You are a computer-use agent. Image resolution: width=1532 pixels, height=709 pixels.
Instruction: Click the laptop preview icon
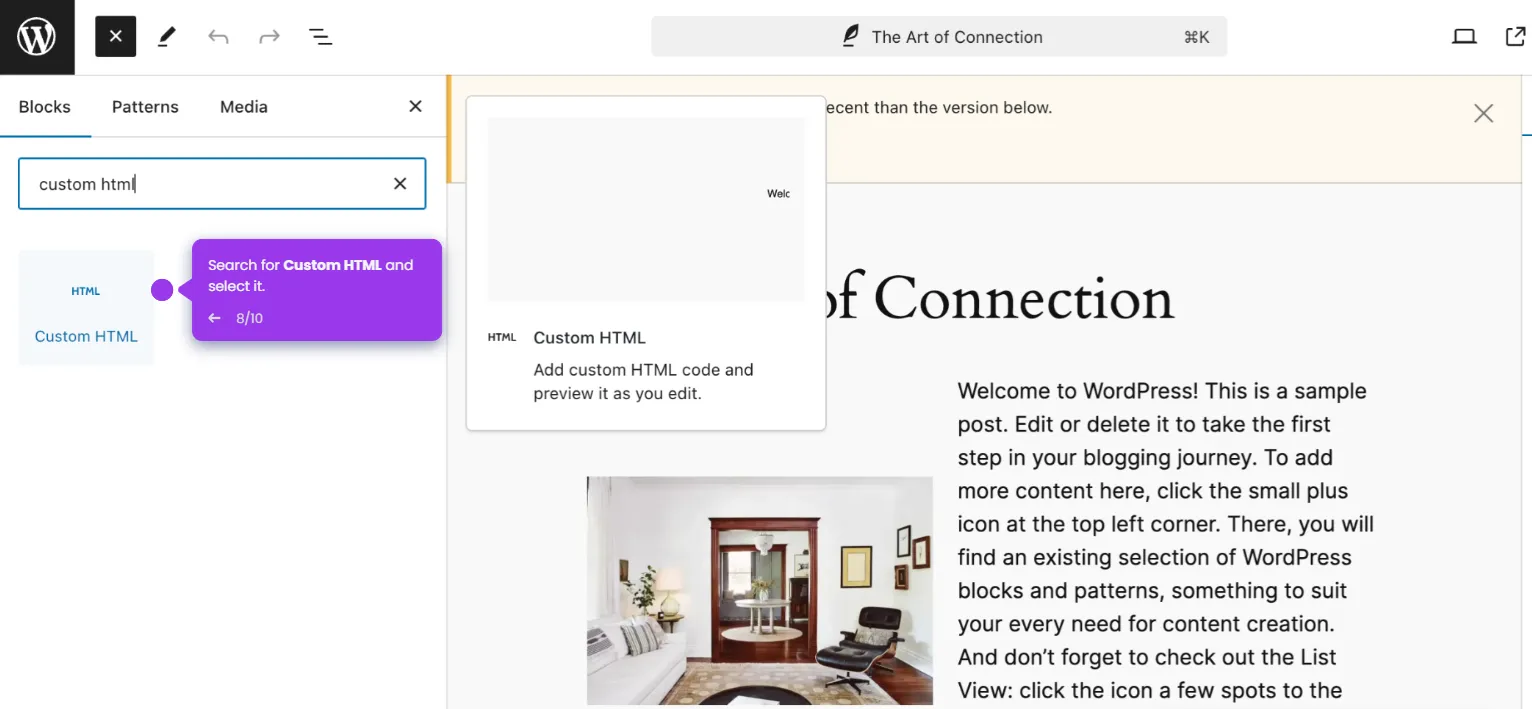[1464, 37]
